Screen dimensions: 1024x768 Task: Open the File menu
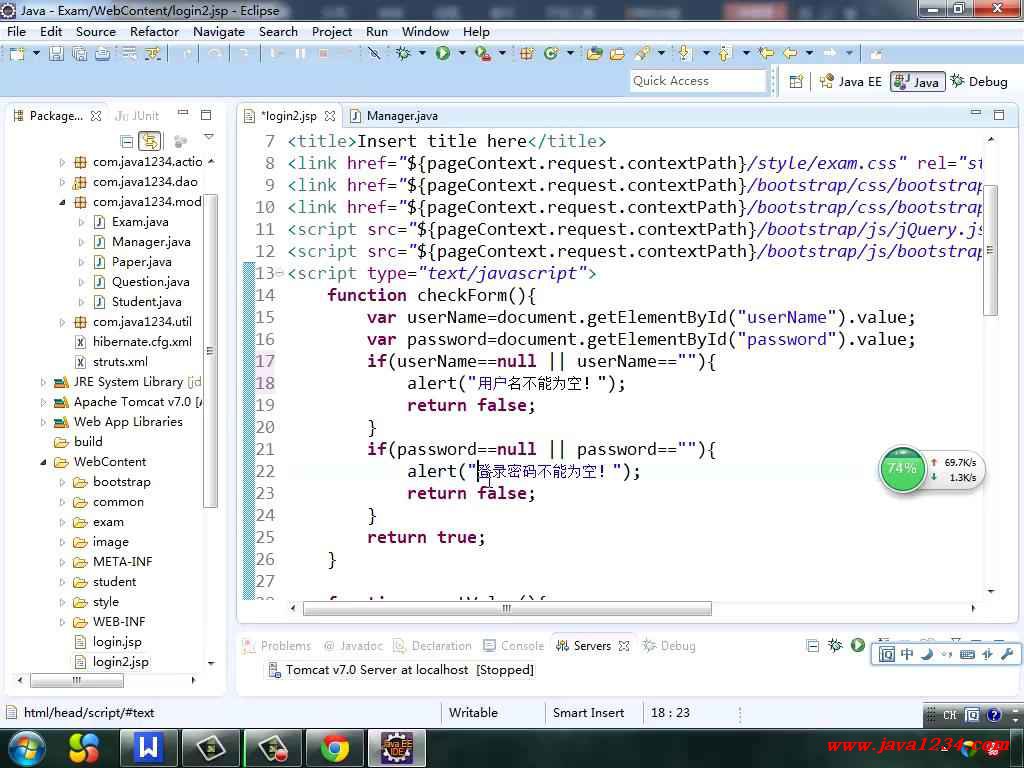[16, 31]
